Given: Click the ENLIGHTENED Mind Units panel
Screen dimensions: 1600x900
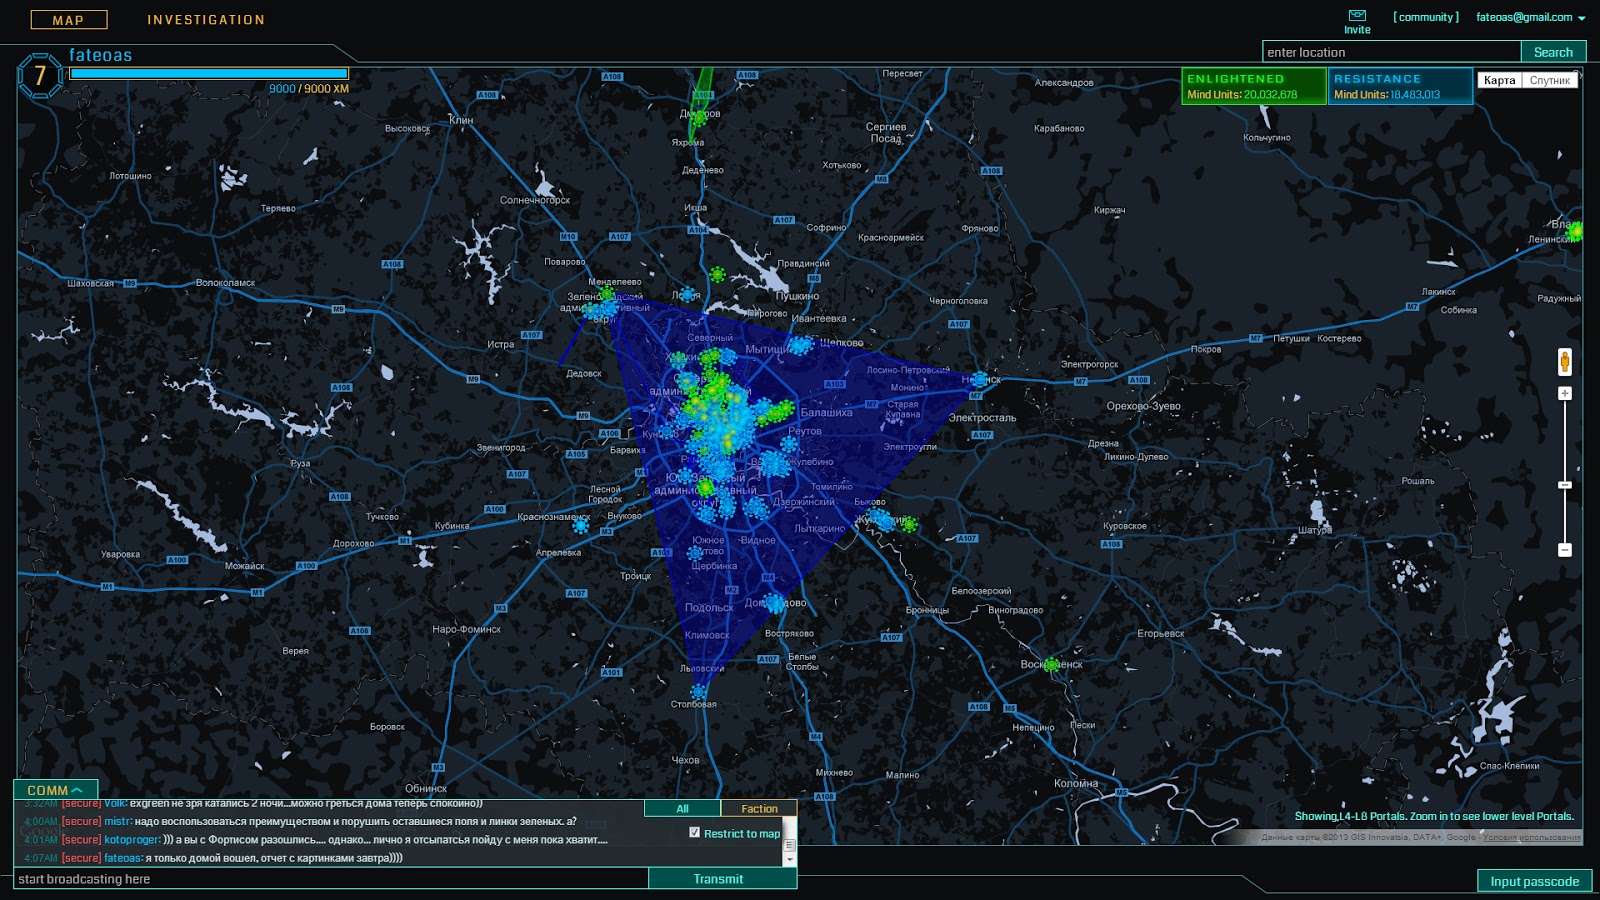Looking at the screenshot, I should tap(1254, 86).
